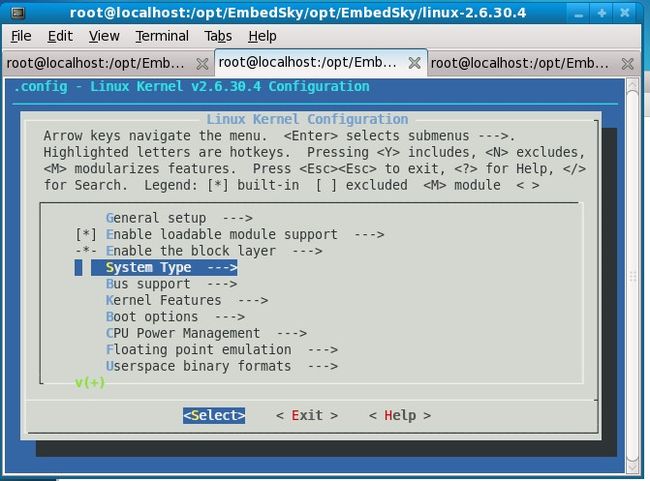Open Enable loadable module support entry
This screenshot has width=650, height=481.
pos(245,235)
